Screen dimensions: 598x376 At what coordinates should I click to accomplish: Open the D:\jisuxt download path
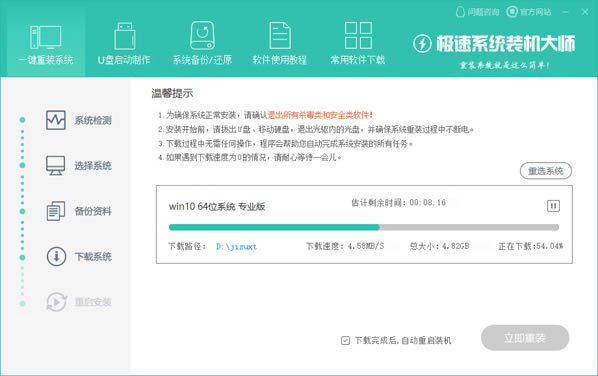click(x=236, y=246)
